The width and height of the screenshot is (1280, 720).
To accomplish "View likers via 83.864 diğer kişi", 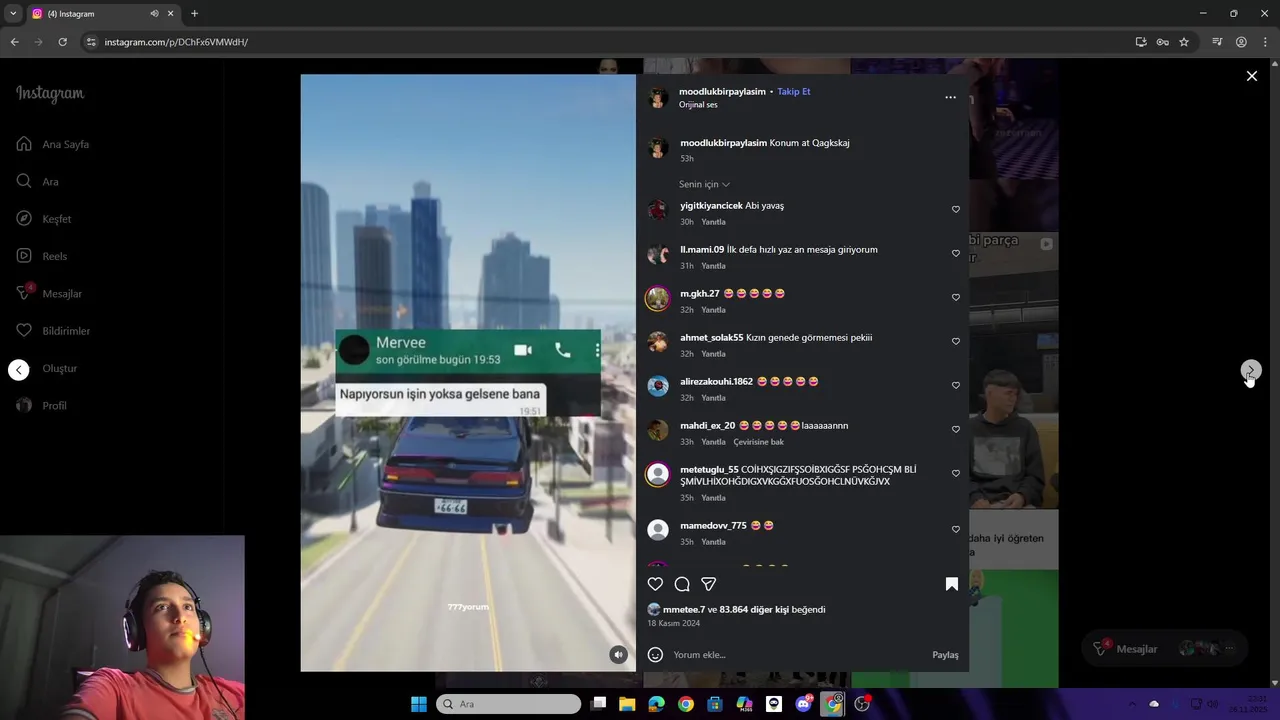I will pos(753,609).
